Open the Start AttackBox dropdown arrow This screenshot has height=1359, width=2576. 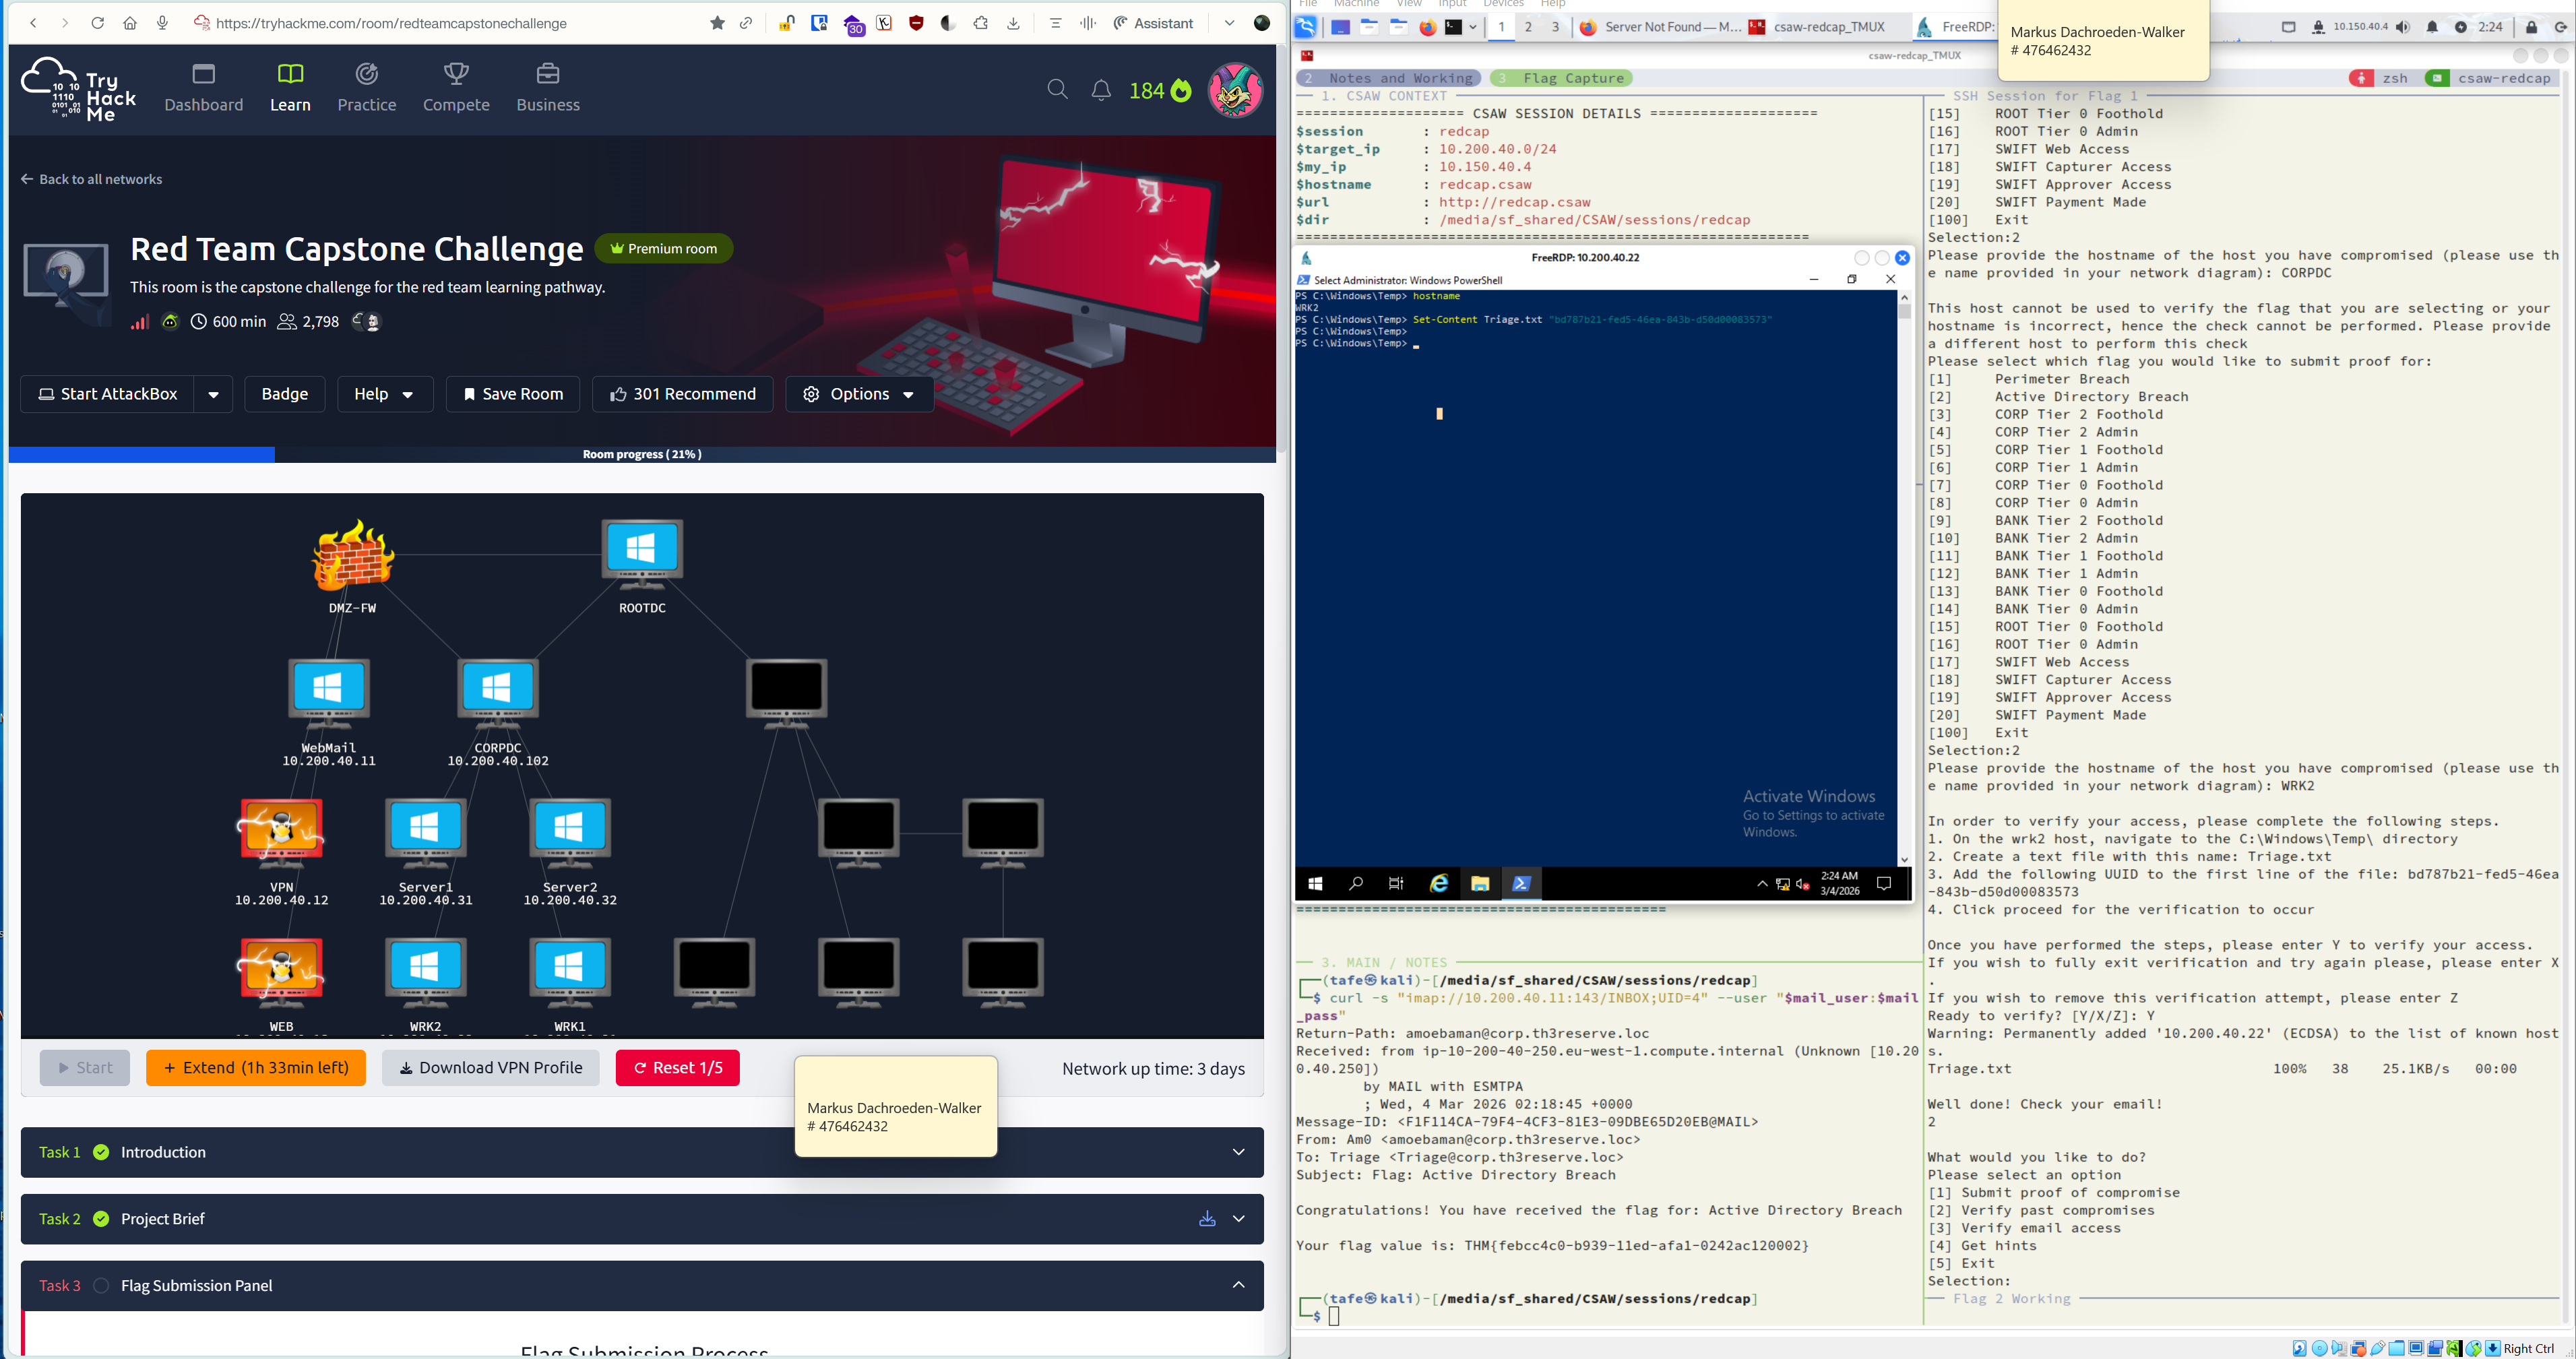(213, 394)
